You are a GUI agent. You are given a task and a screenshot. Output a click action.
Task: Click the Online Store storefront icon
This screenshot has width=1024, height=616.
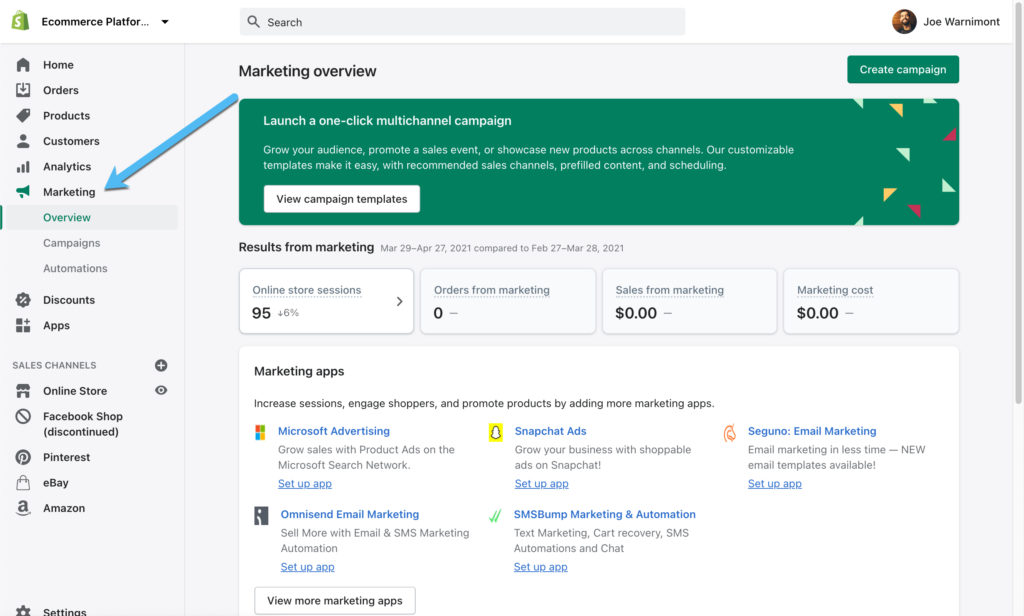[24, 391]
